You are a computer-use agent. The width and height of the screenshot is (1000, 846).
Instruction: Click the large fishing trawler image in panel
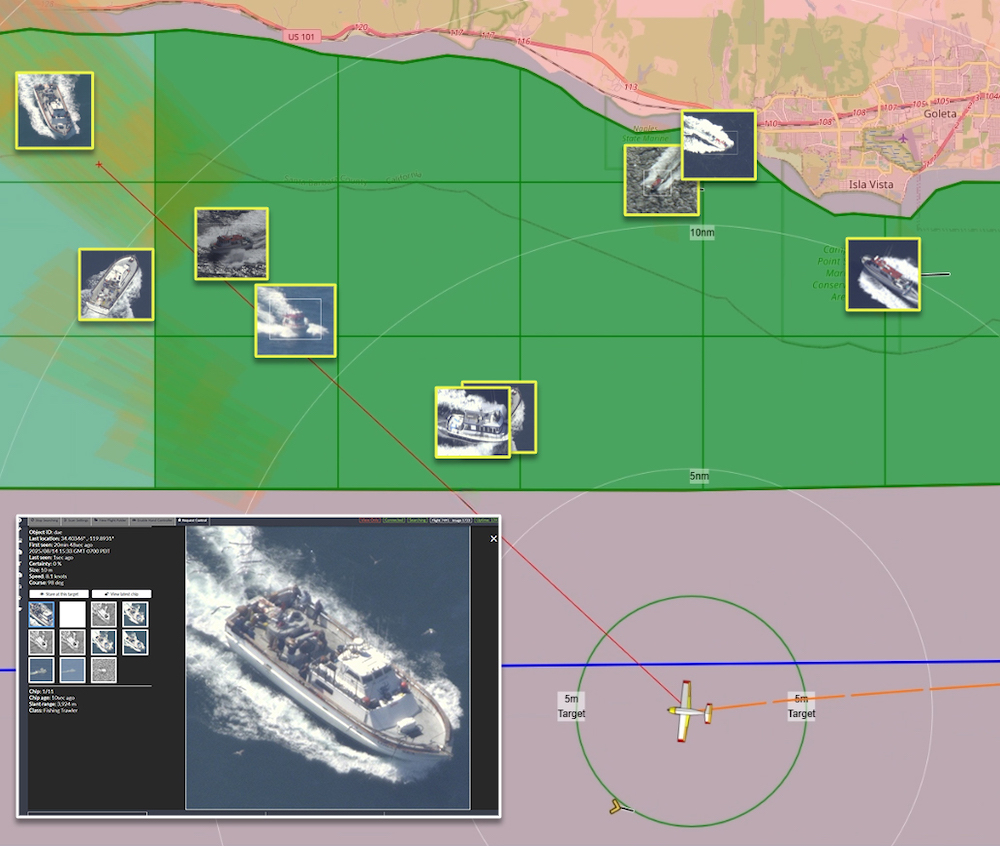coord(328,667)
